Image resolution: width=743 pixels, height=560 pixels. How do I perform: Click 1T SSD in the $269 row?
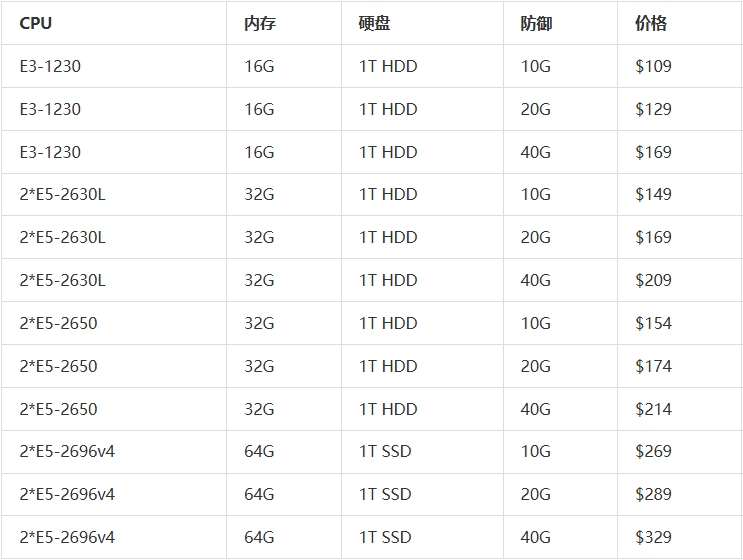385,451
